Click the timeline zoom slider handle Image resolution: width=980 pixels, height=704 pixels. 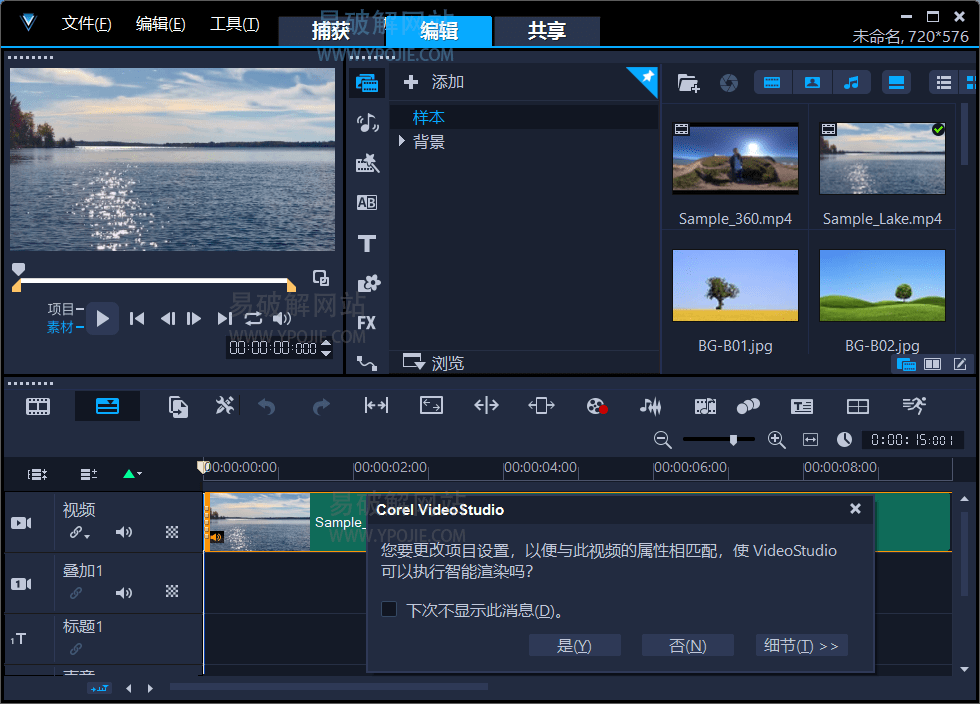click(733, 440)
